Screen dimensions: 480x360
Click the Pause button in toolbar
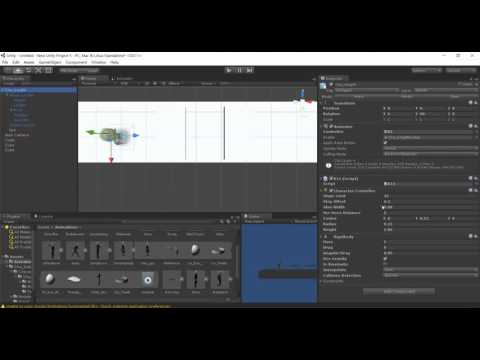[x=239, y=70]
